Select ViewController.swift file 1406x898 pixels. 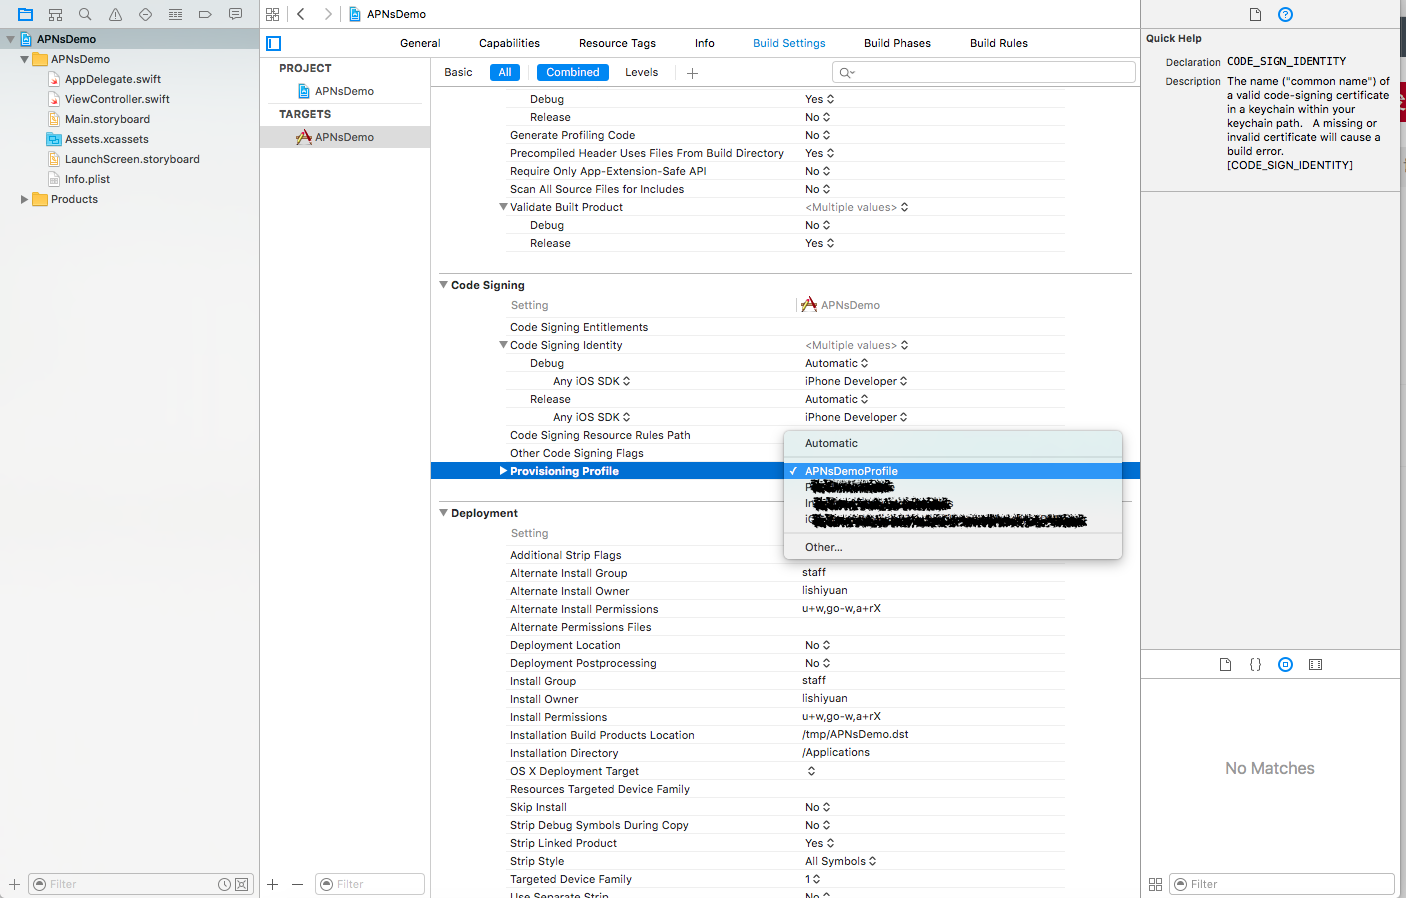117,99
